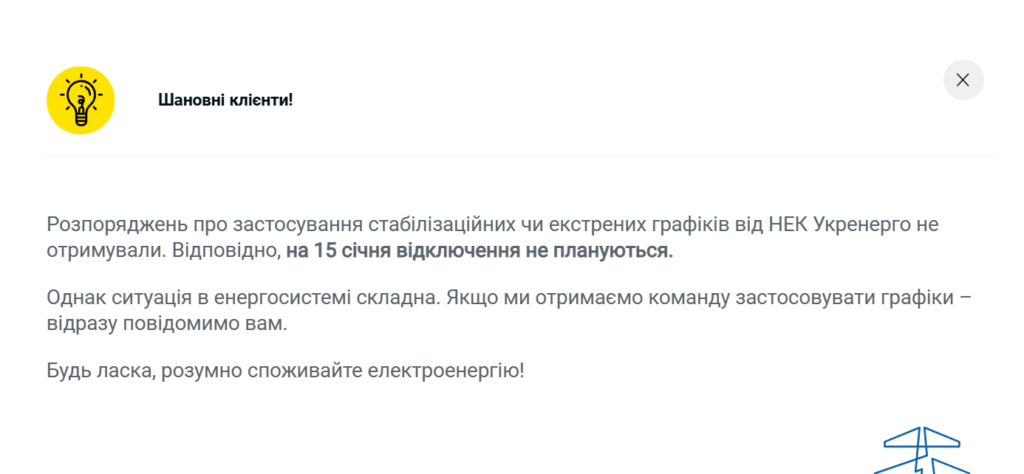Viewport: 1024px width, 474px height.
Task: Click the horizontal divider under the heading
Action: (x=521, y=156)
